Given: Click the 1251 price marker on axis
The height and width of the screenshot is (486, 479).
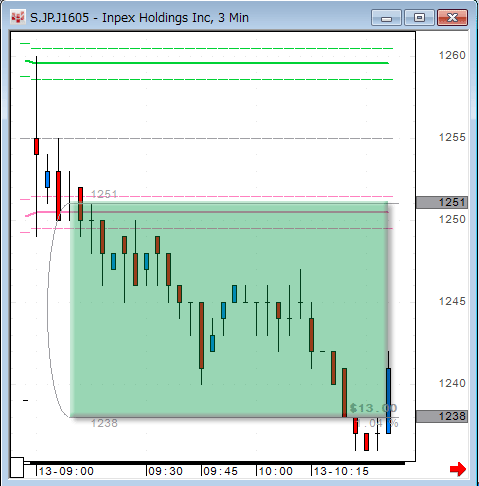Looking at the screenshot, I should [x=442, y=202].
